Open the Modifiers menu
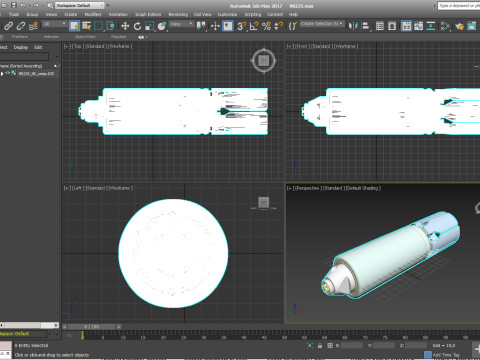 (x=93, y=14)
